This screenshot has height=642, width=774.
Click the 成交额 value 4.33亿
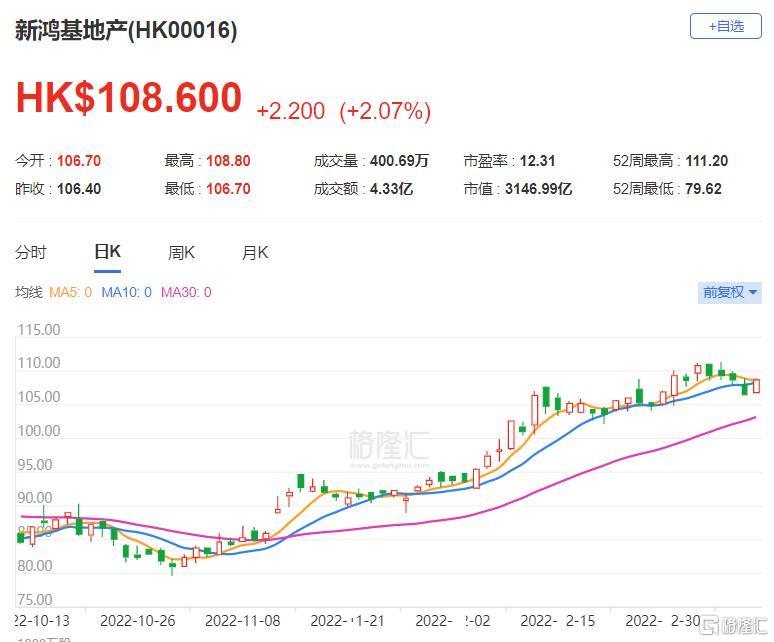pyautogui.click(x=391, y=189)
